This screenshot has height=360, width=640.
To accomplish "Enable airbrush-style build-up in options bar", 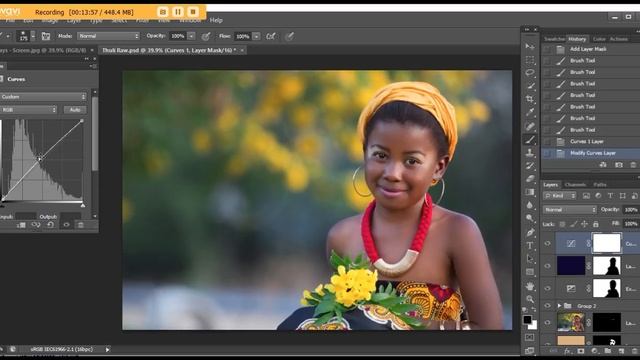I will click(x=271, y=36).
